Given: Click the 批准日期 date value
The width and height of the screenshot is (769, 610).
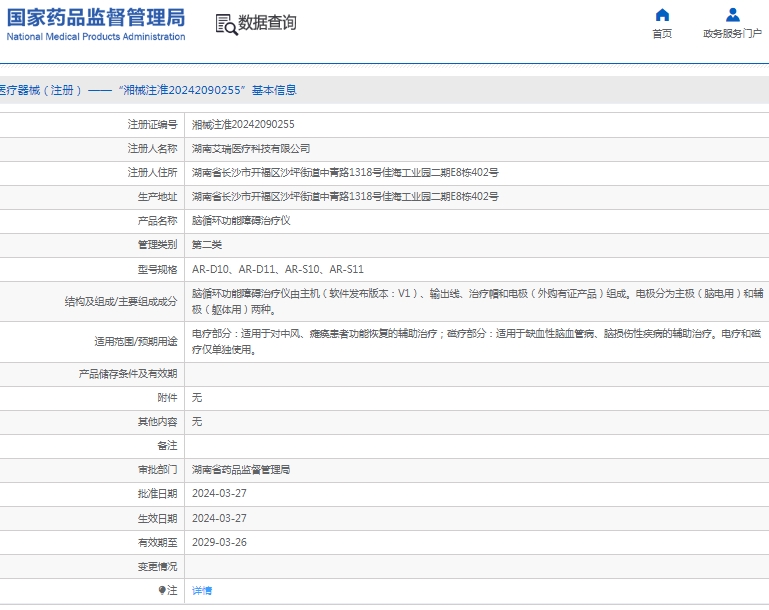Looking at the screenshot, I should point(219,493).
